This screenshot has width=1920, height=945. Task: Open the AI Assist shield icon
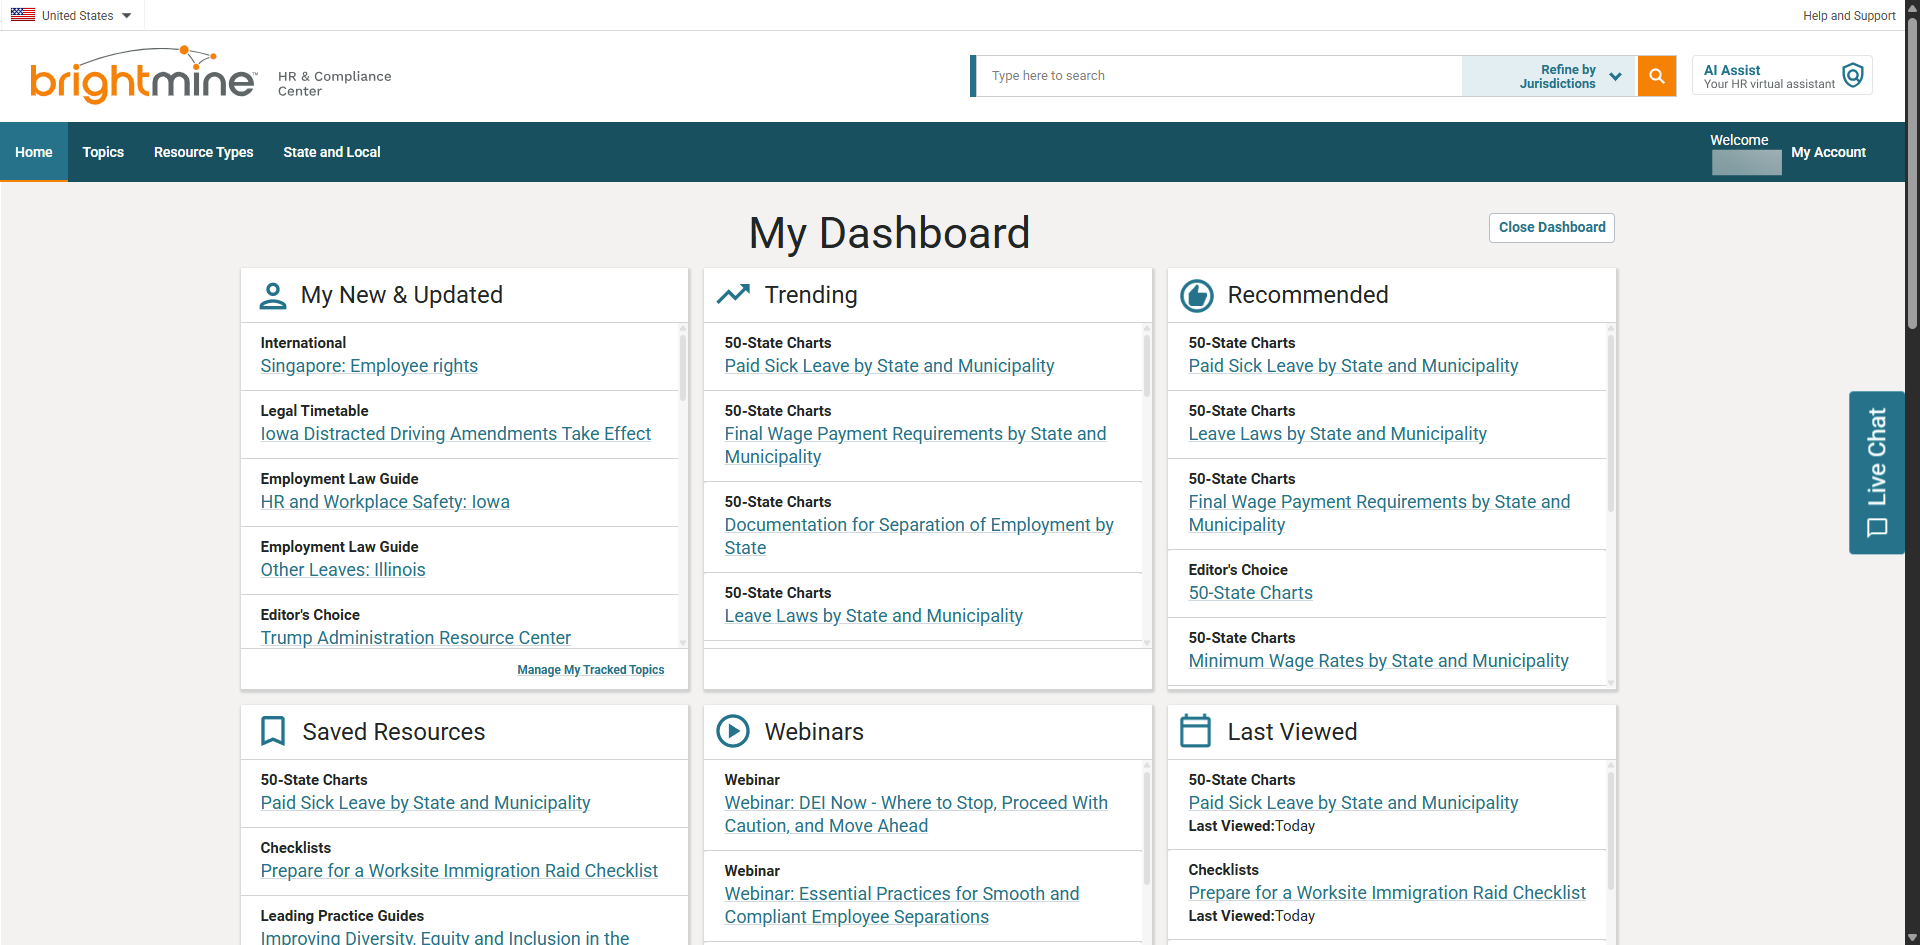tap(1853, 76)
